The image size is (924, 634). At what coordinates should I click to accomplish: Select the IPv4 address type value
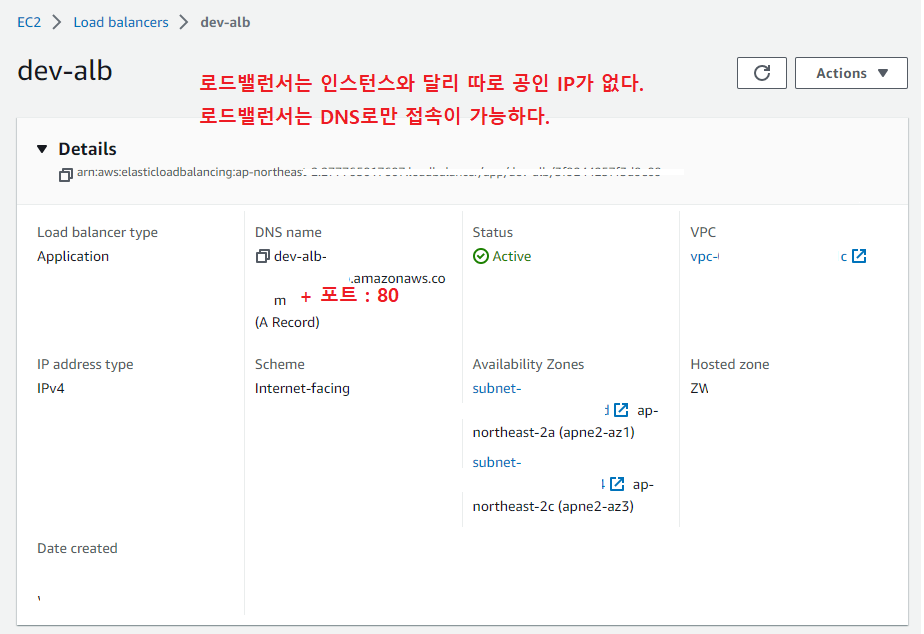coord(51,388)
